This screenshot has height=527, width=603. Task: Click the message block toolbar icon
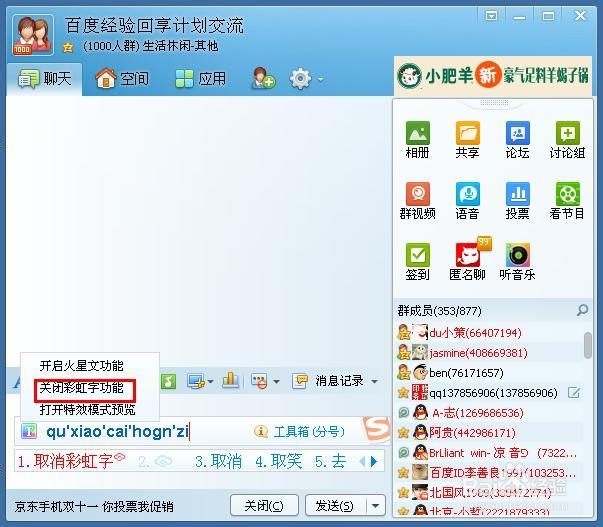[259, 381]
